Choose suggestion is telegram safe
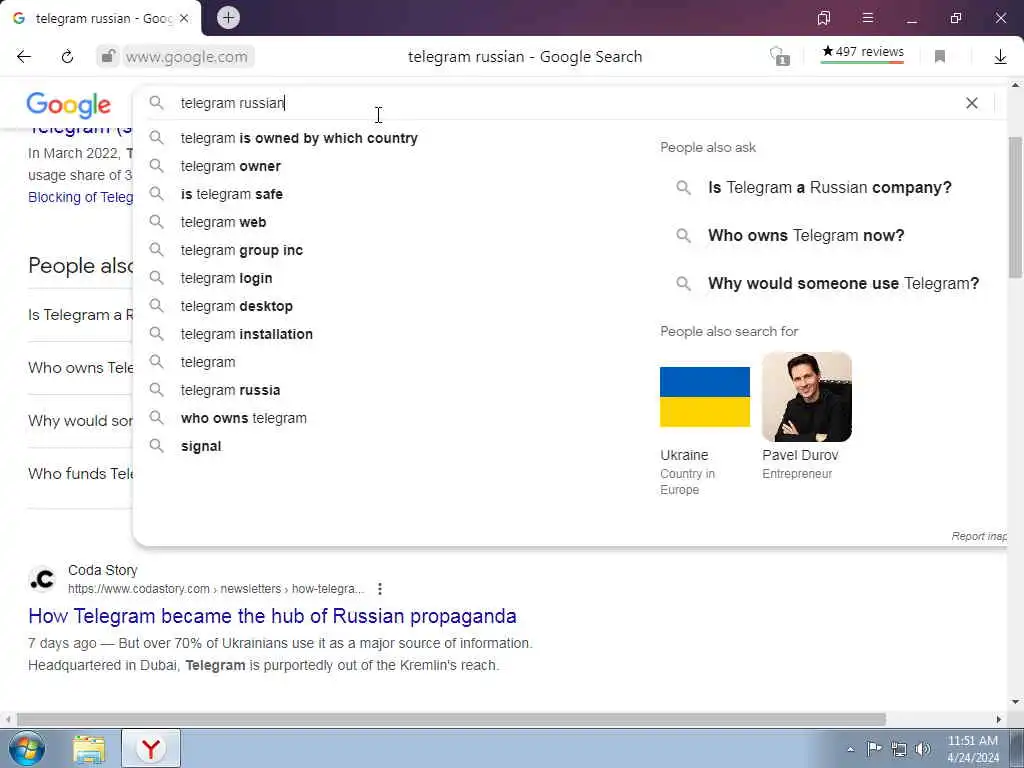The image size is (1024, 768). point(232,195)
